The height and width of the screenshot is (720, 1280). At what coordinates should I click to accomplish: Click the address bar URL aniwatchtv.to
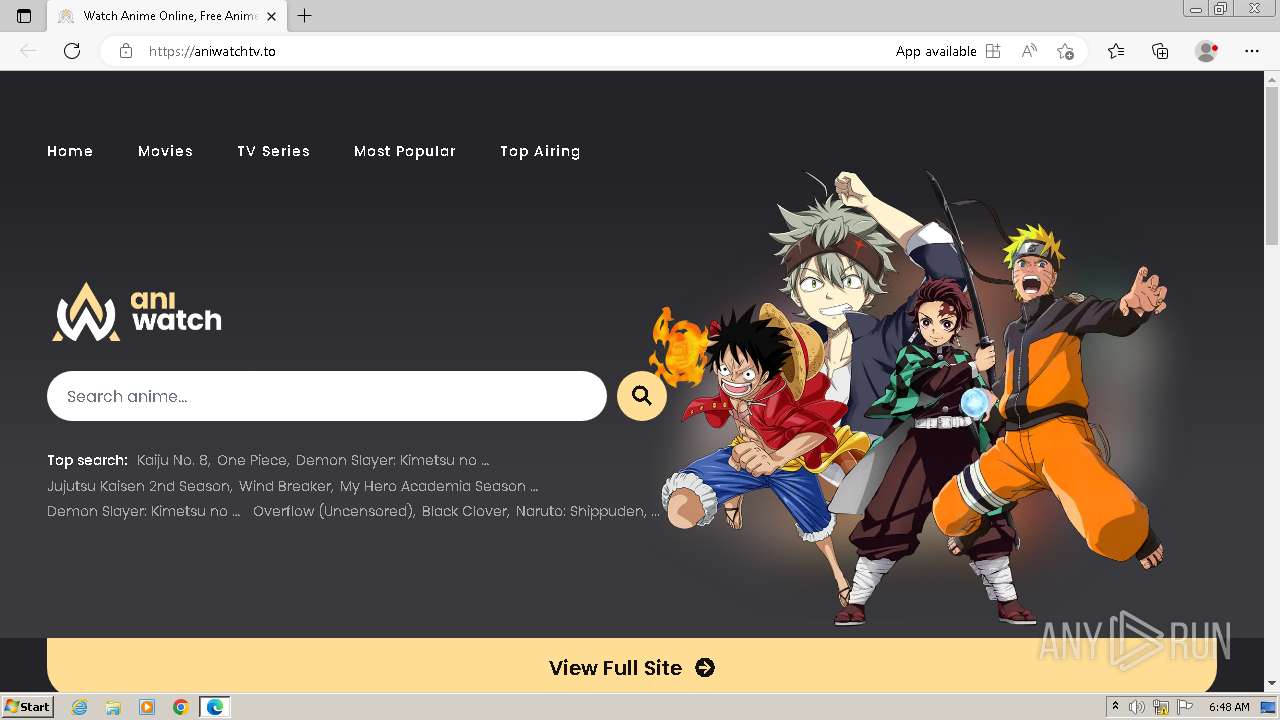[x=212, y=51]
